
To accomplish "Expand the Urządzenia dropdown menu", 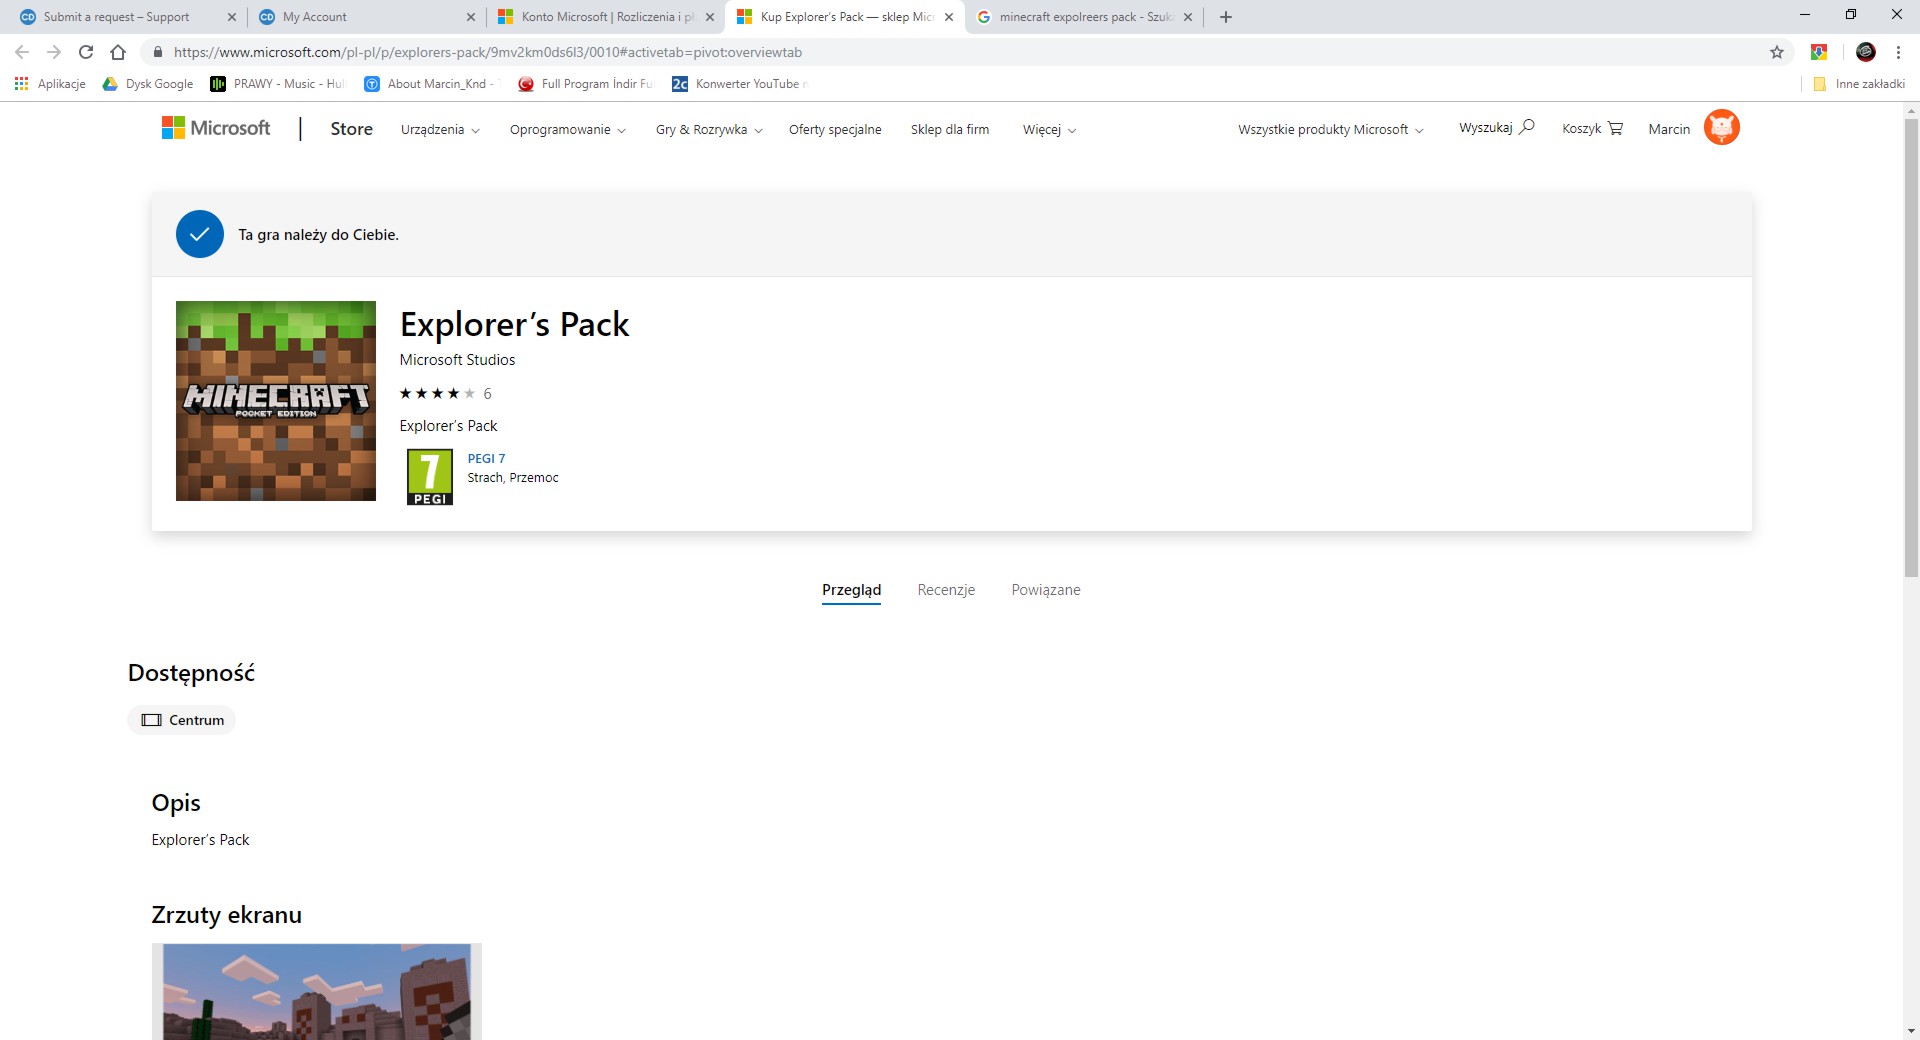I will click(x=440, y=130).
